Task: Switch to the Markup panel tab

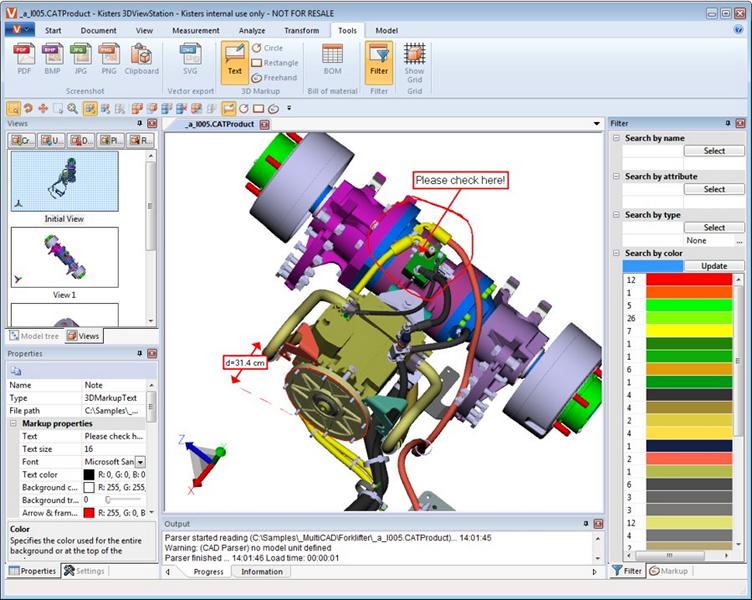Action: coord(669,571)
